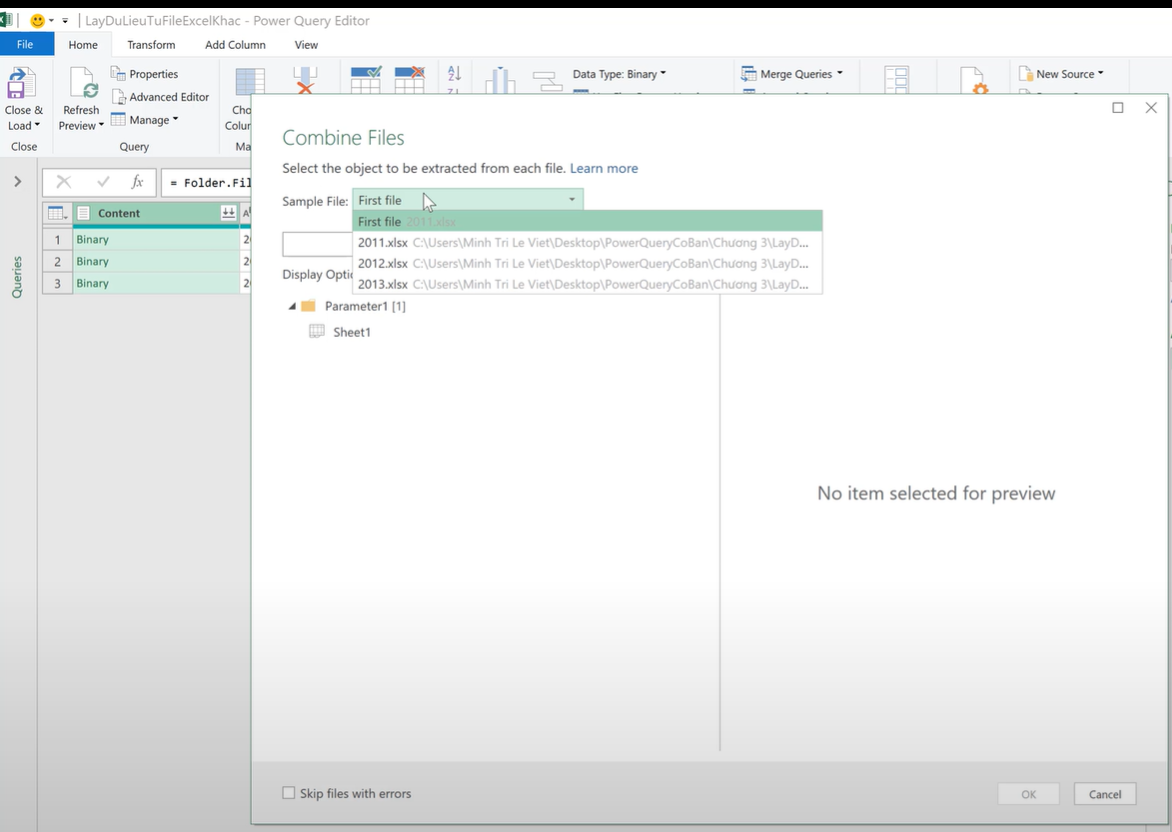Click the Cancel button
The image size is (1172, 832).
(1104, 794)
